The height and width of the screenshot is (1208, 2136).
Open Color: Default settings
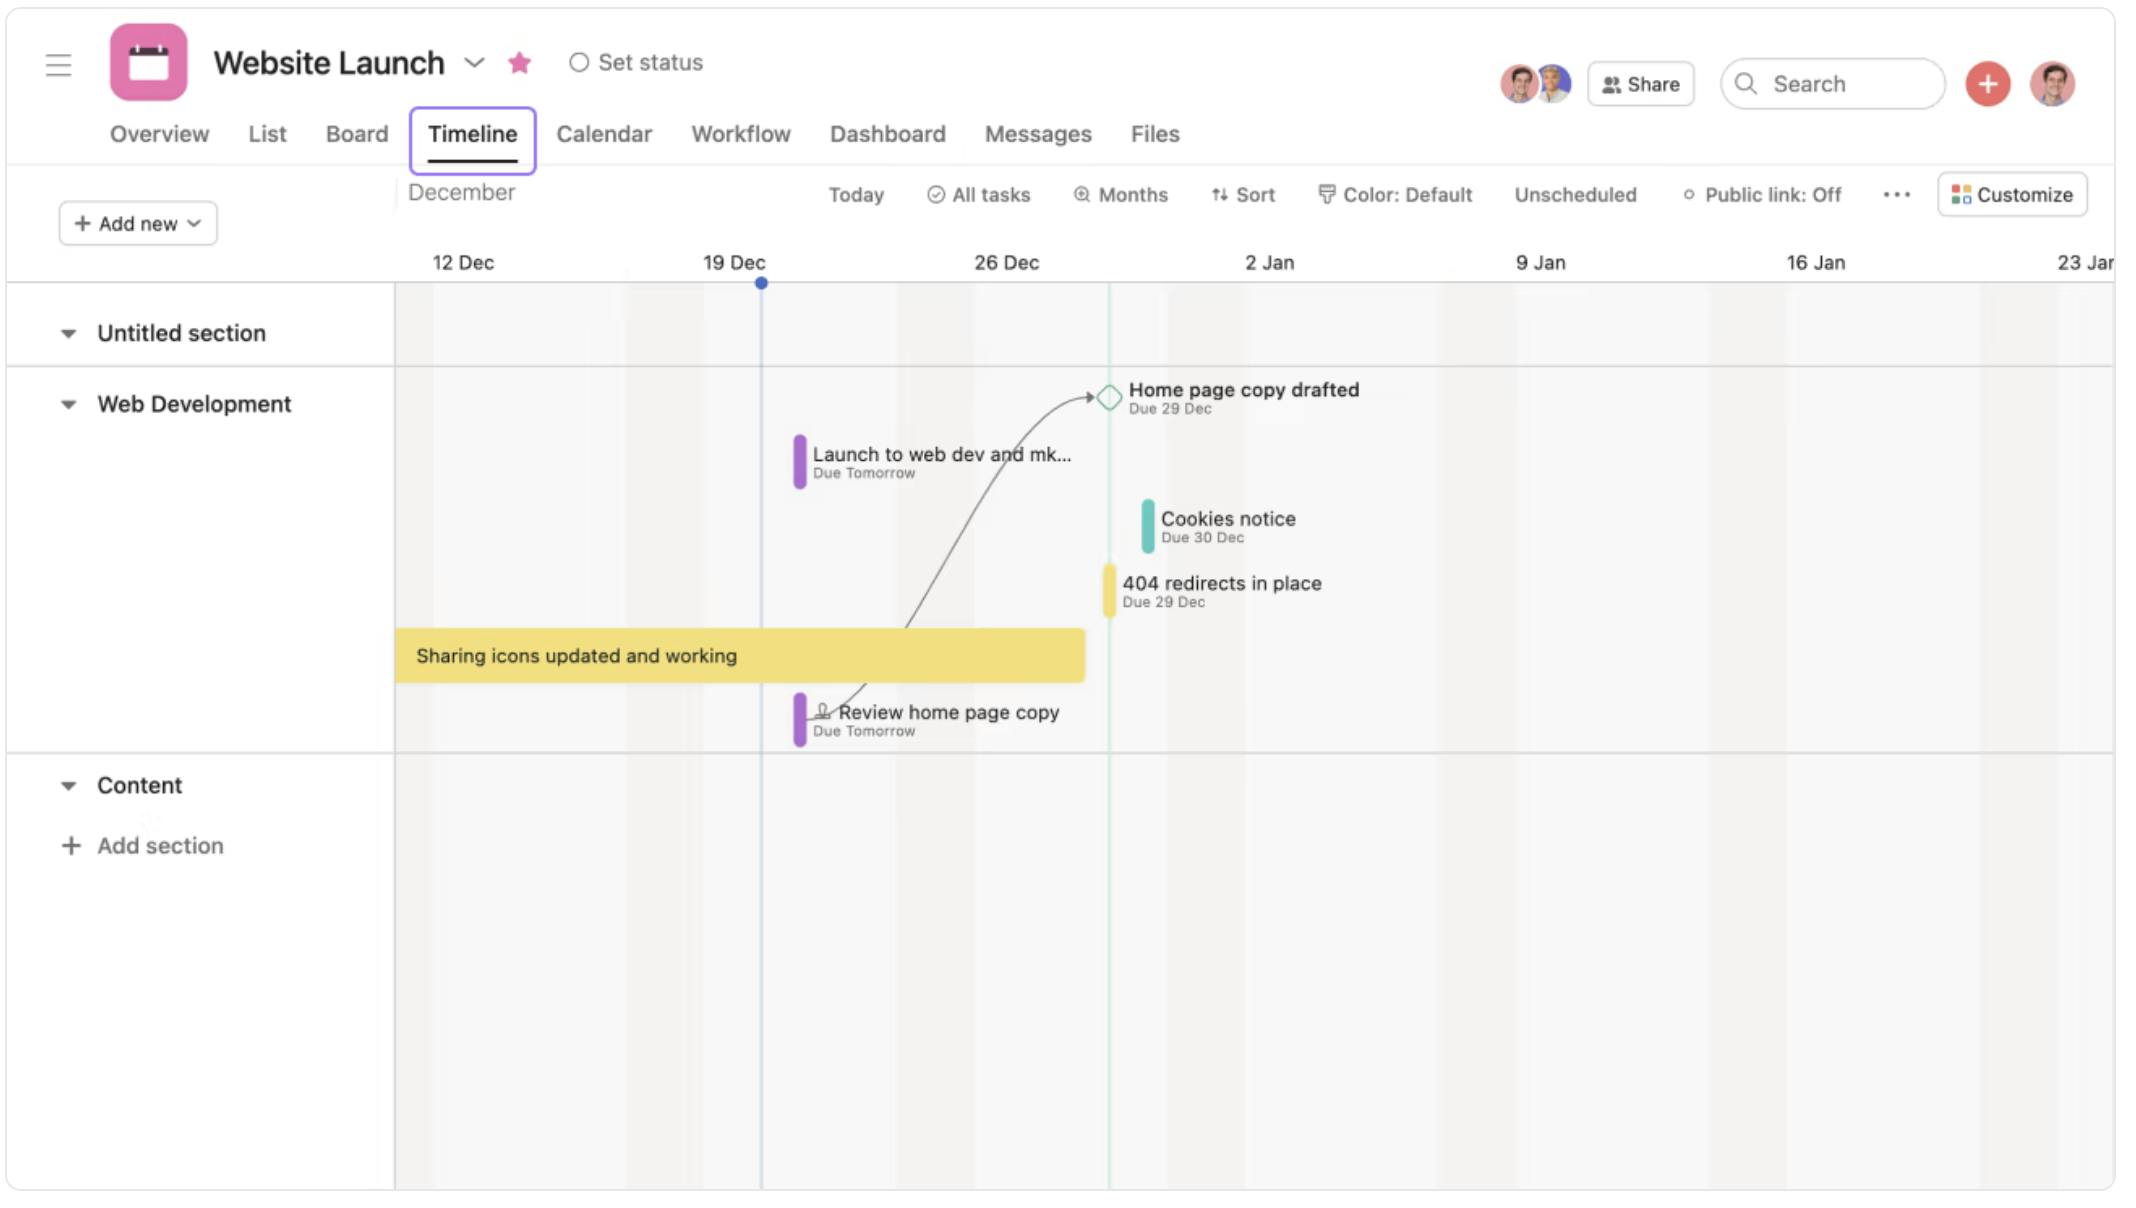[x=1395, y=195]
